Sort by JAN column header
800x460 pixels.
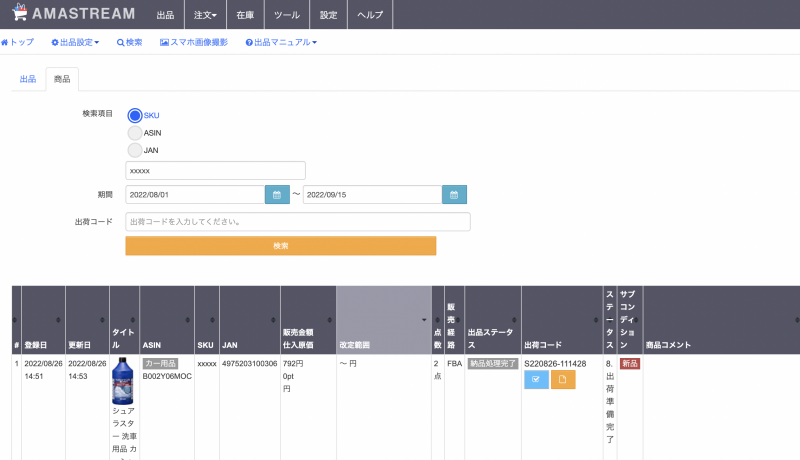[250, 320]
